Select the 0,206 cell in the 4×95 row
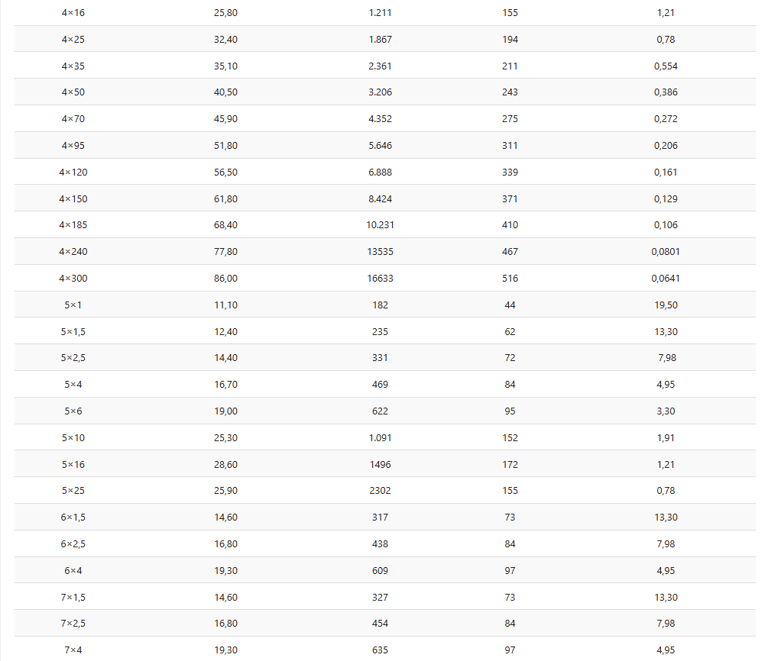Viewport: 768px width, 661px height. coord(666,145)
